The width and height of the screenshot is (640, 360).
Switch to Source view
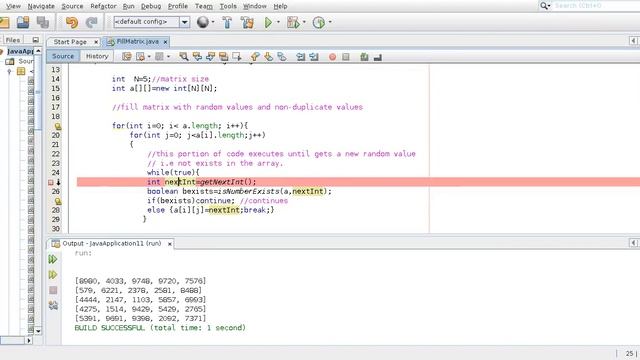point(63,56)
